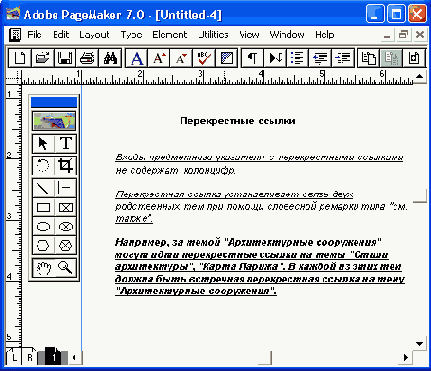431x371 pixels.
Task: Select the Ellipse tool
Action: (43, 226)
